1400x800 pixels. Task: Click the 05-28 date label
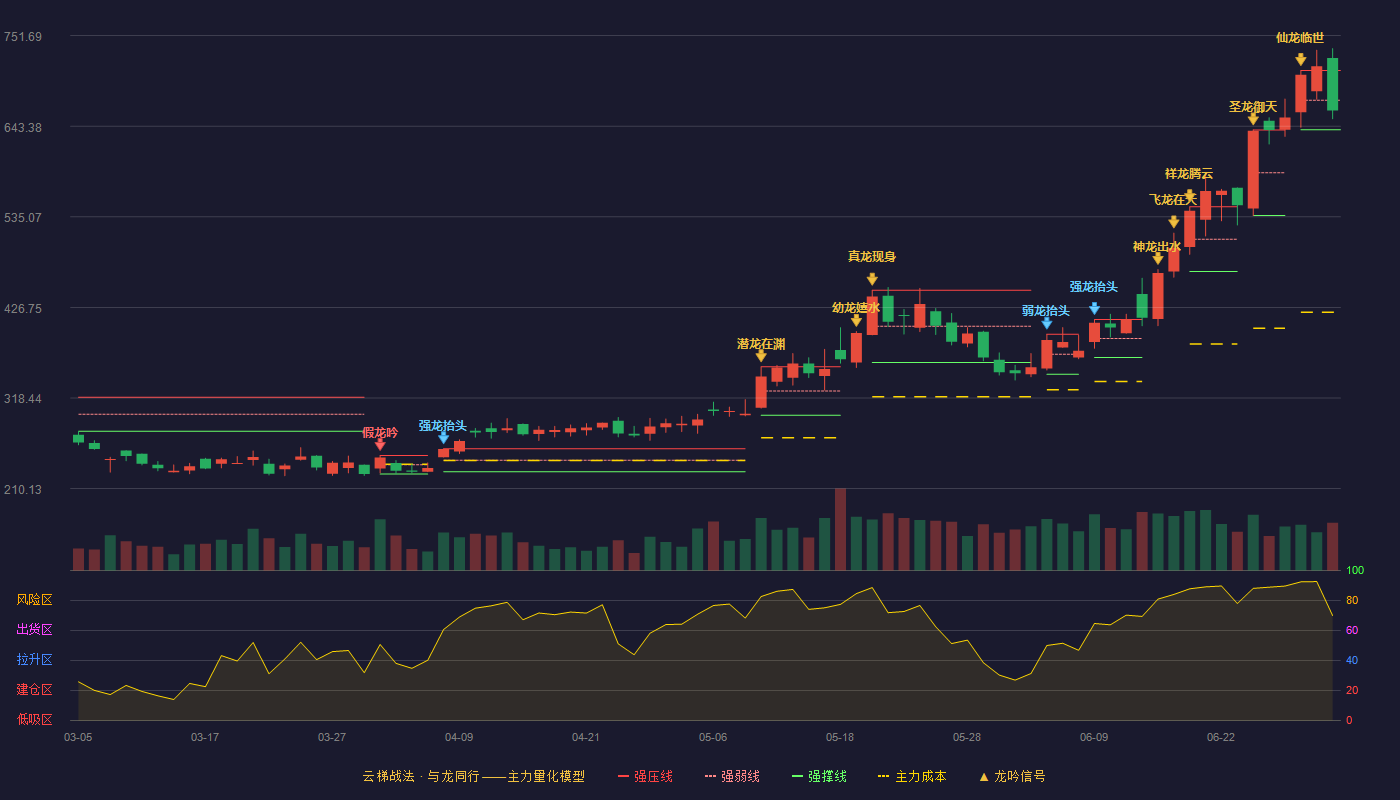click(967, 737)
